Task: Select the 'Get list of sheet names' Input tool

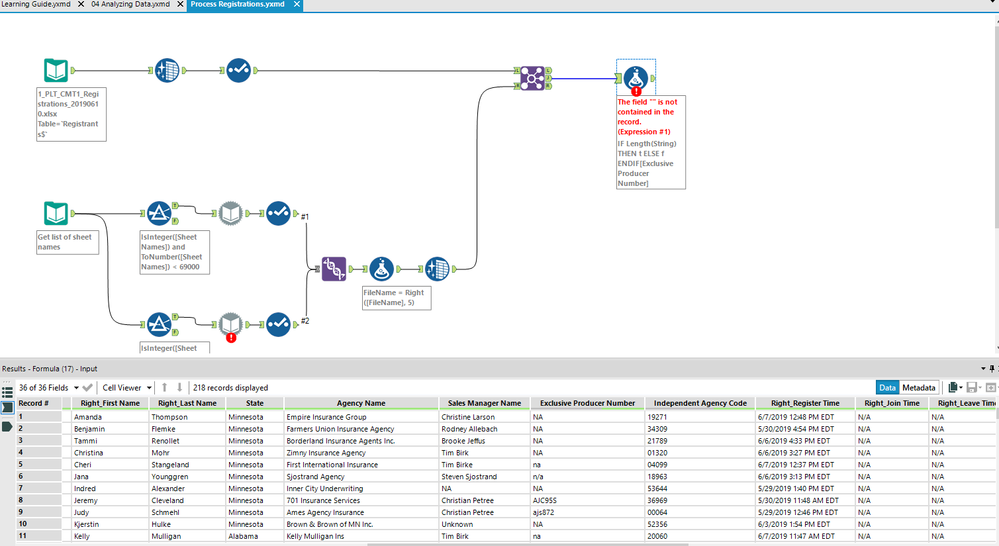Action: coord(56,213)
